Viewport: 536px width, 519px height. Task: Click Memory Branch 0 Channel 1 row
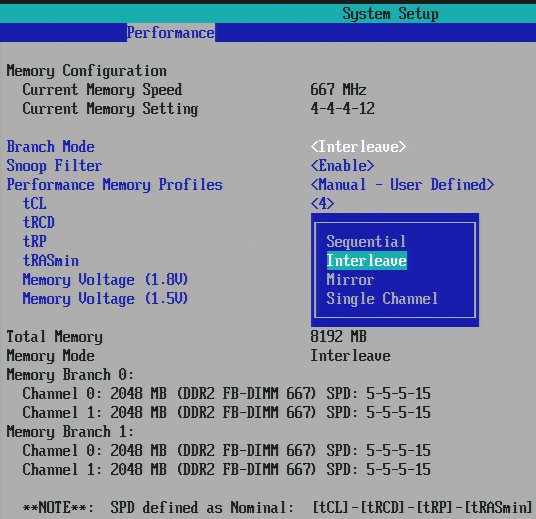[226, 412]
